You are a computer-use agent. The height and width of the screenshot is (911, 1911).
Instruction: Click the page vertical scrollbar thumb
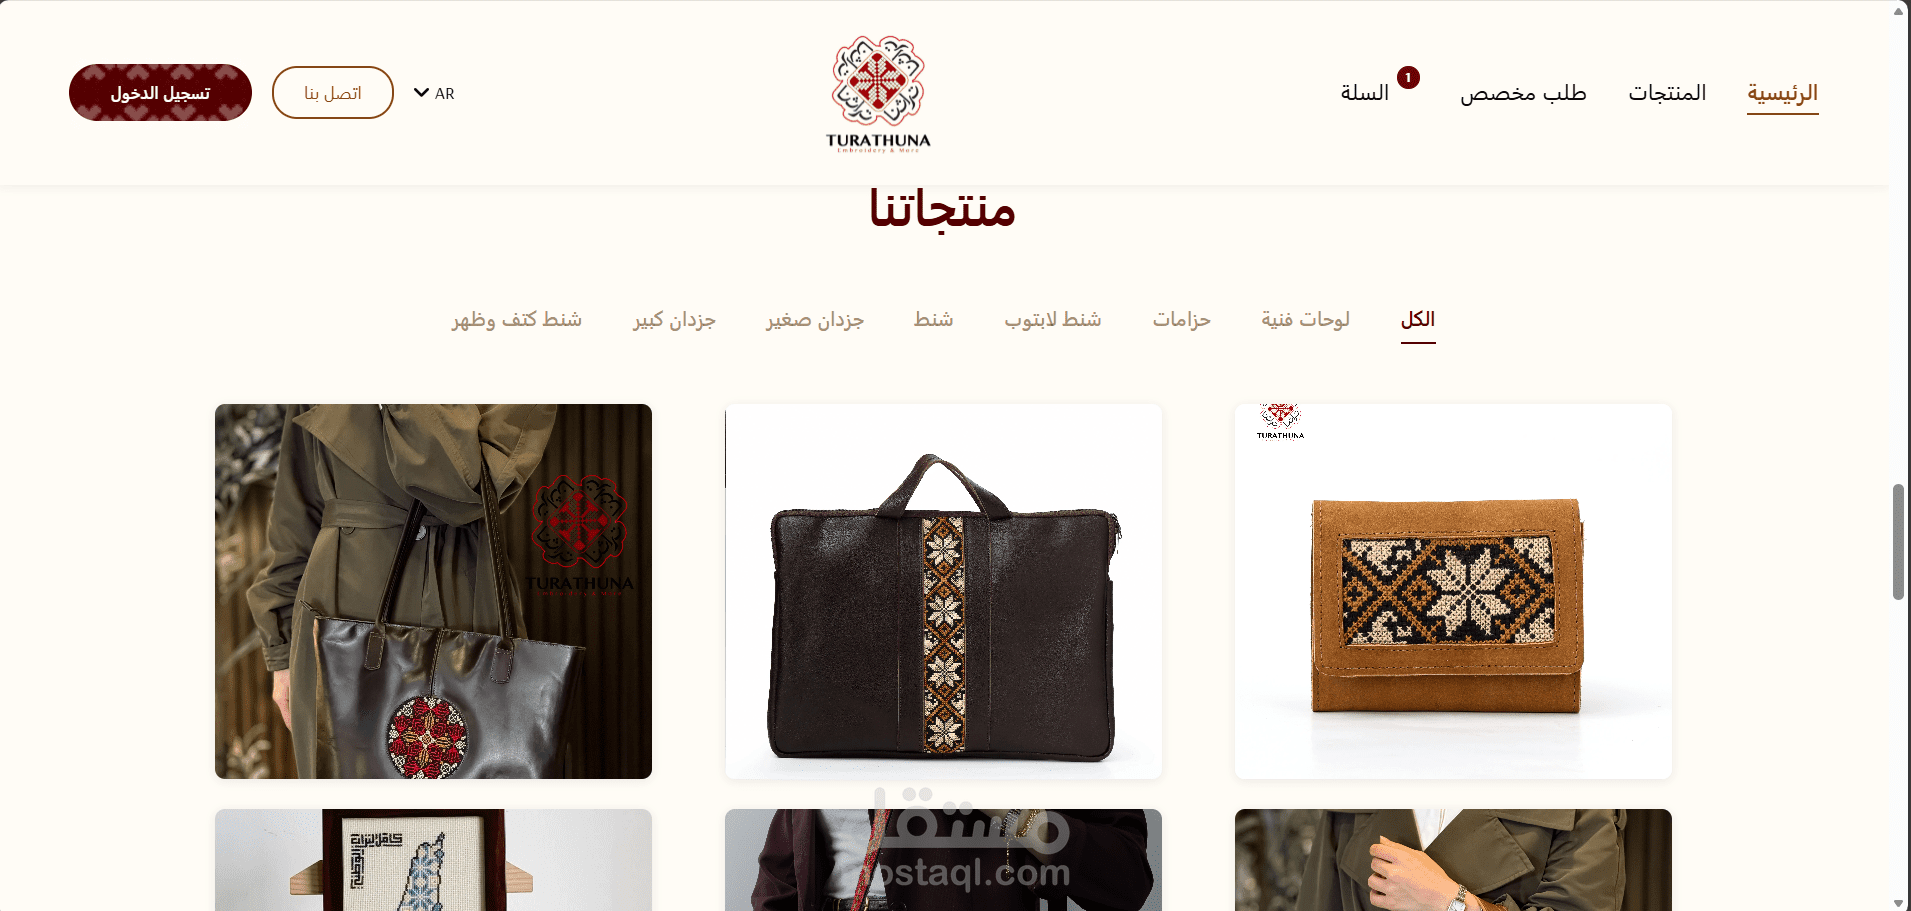[1898, 541]
